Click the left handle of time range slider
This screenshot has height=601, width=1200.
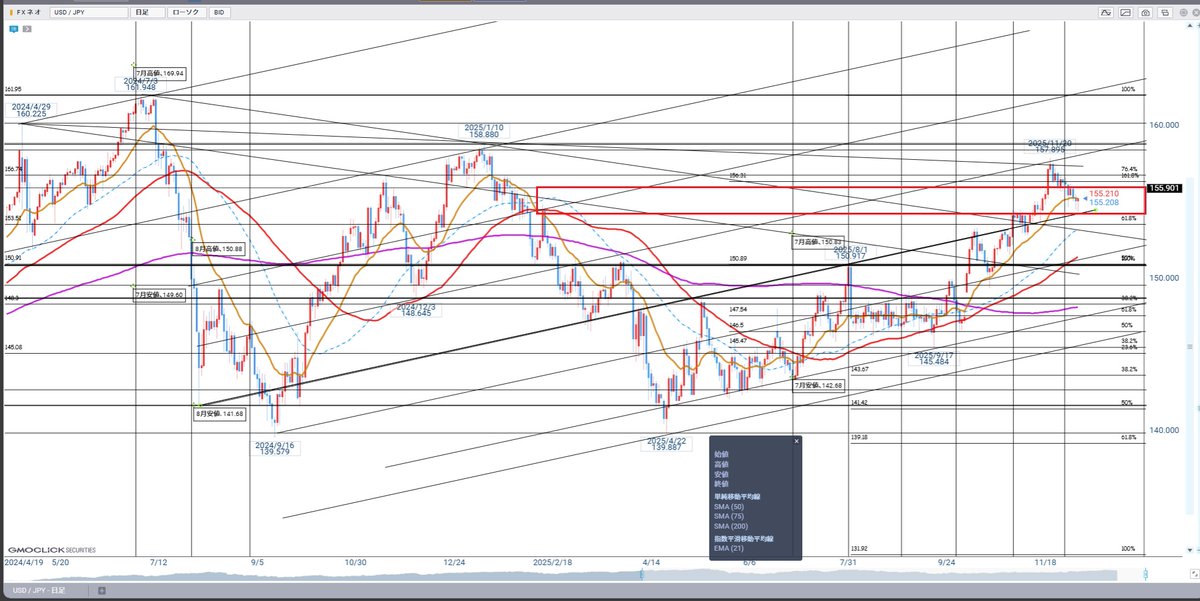pos(642,574)
